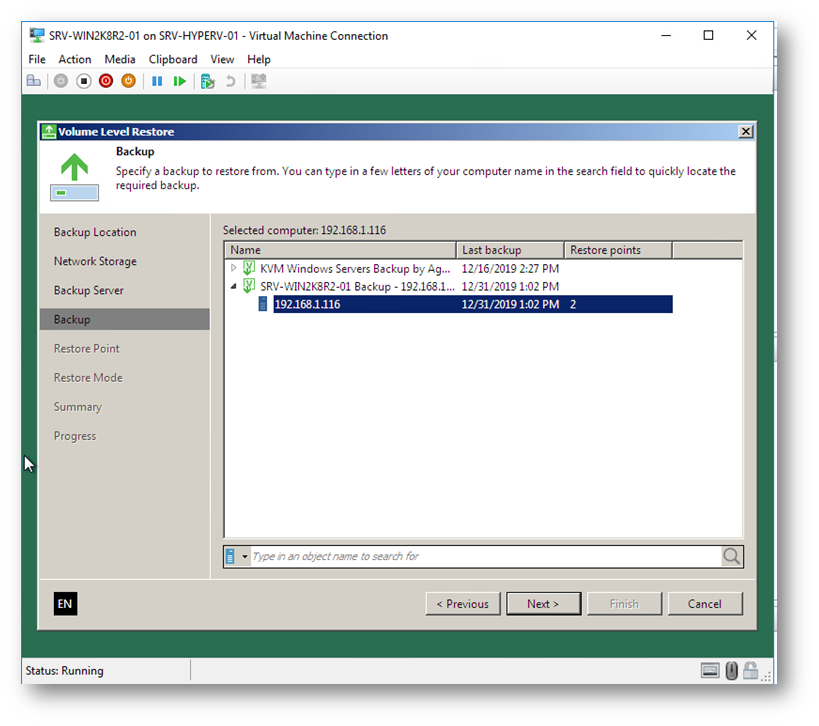Click the object name search field
Image resolution: width=819 pixels, height=726 pixels.
(x=485, y=557)
